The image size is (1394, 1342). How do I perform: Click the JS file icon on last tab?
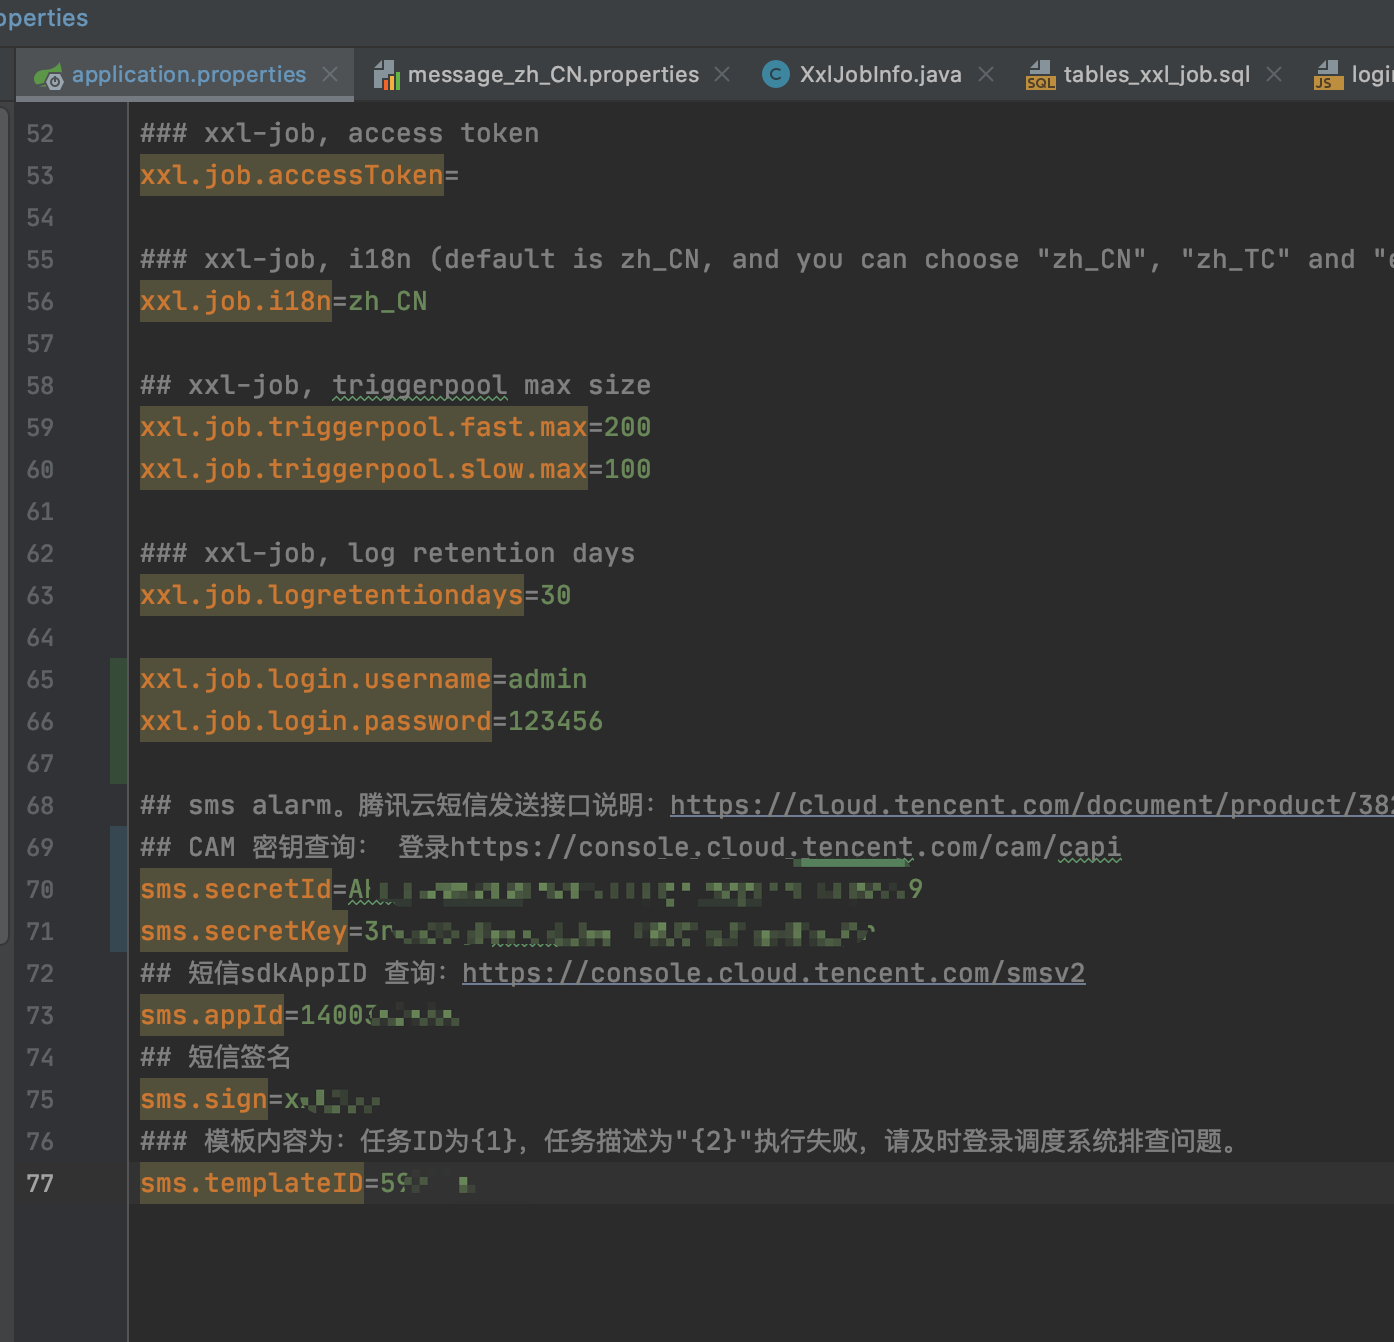pyautogui.click(x=1328, y=75)
